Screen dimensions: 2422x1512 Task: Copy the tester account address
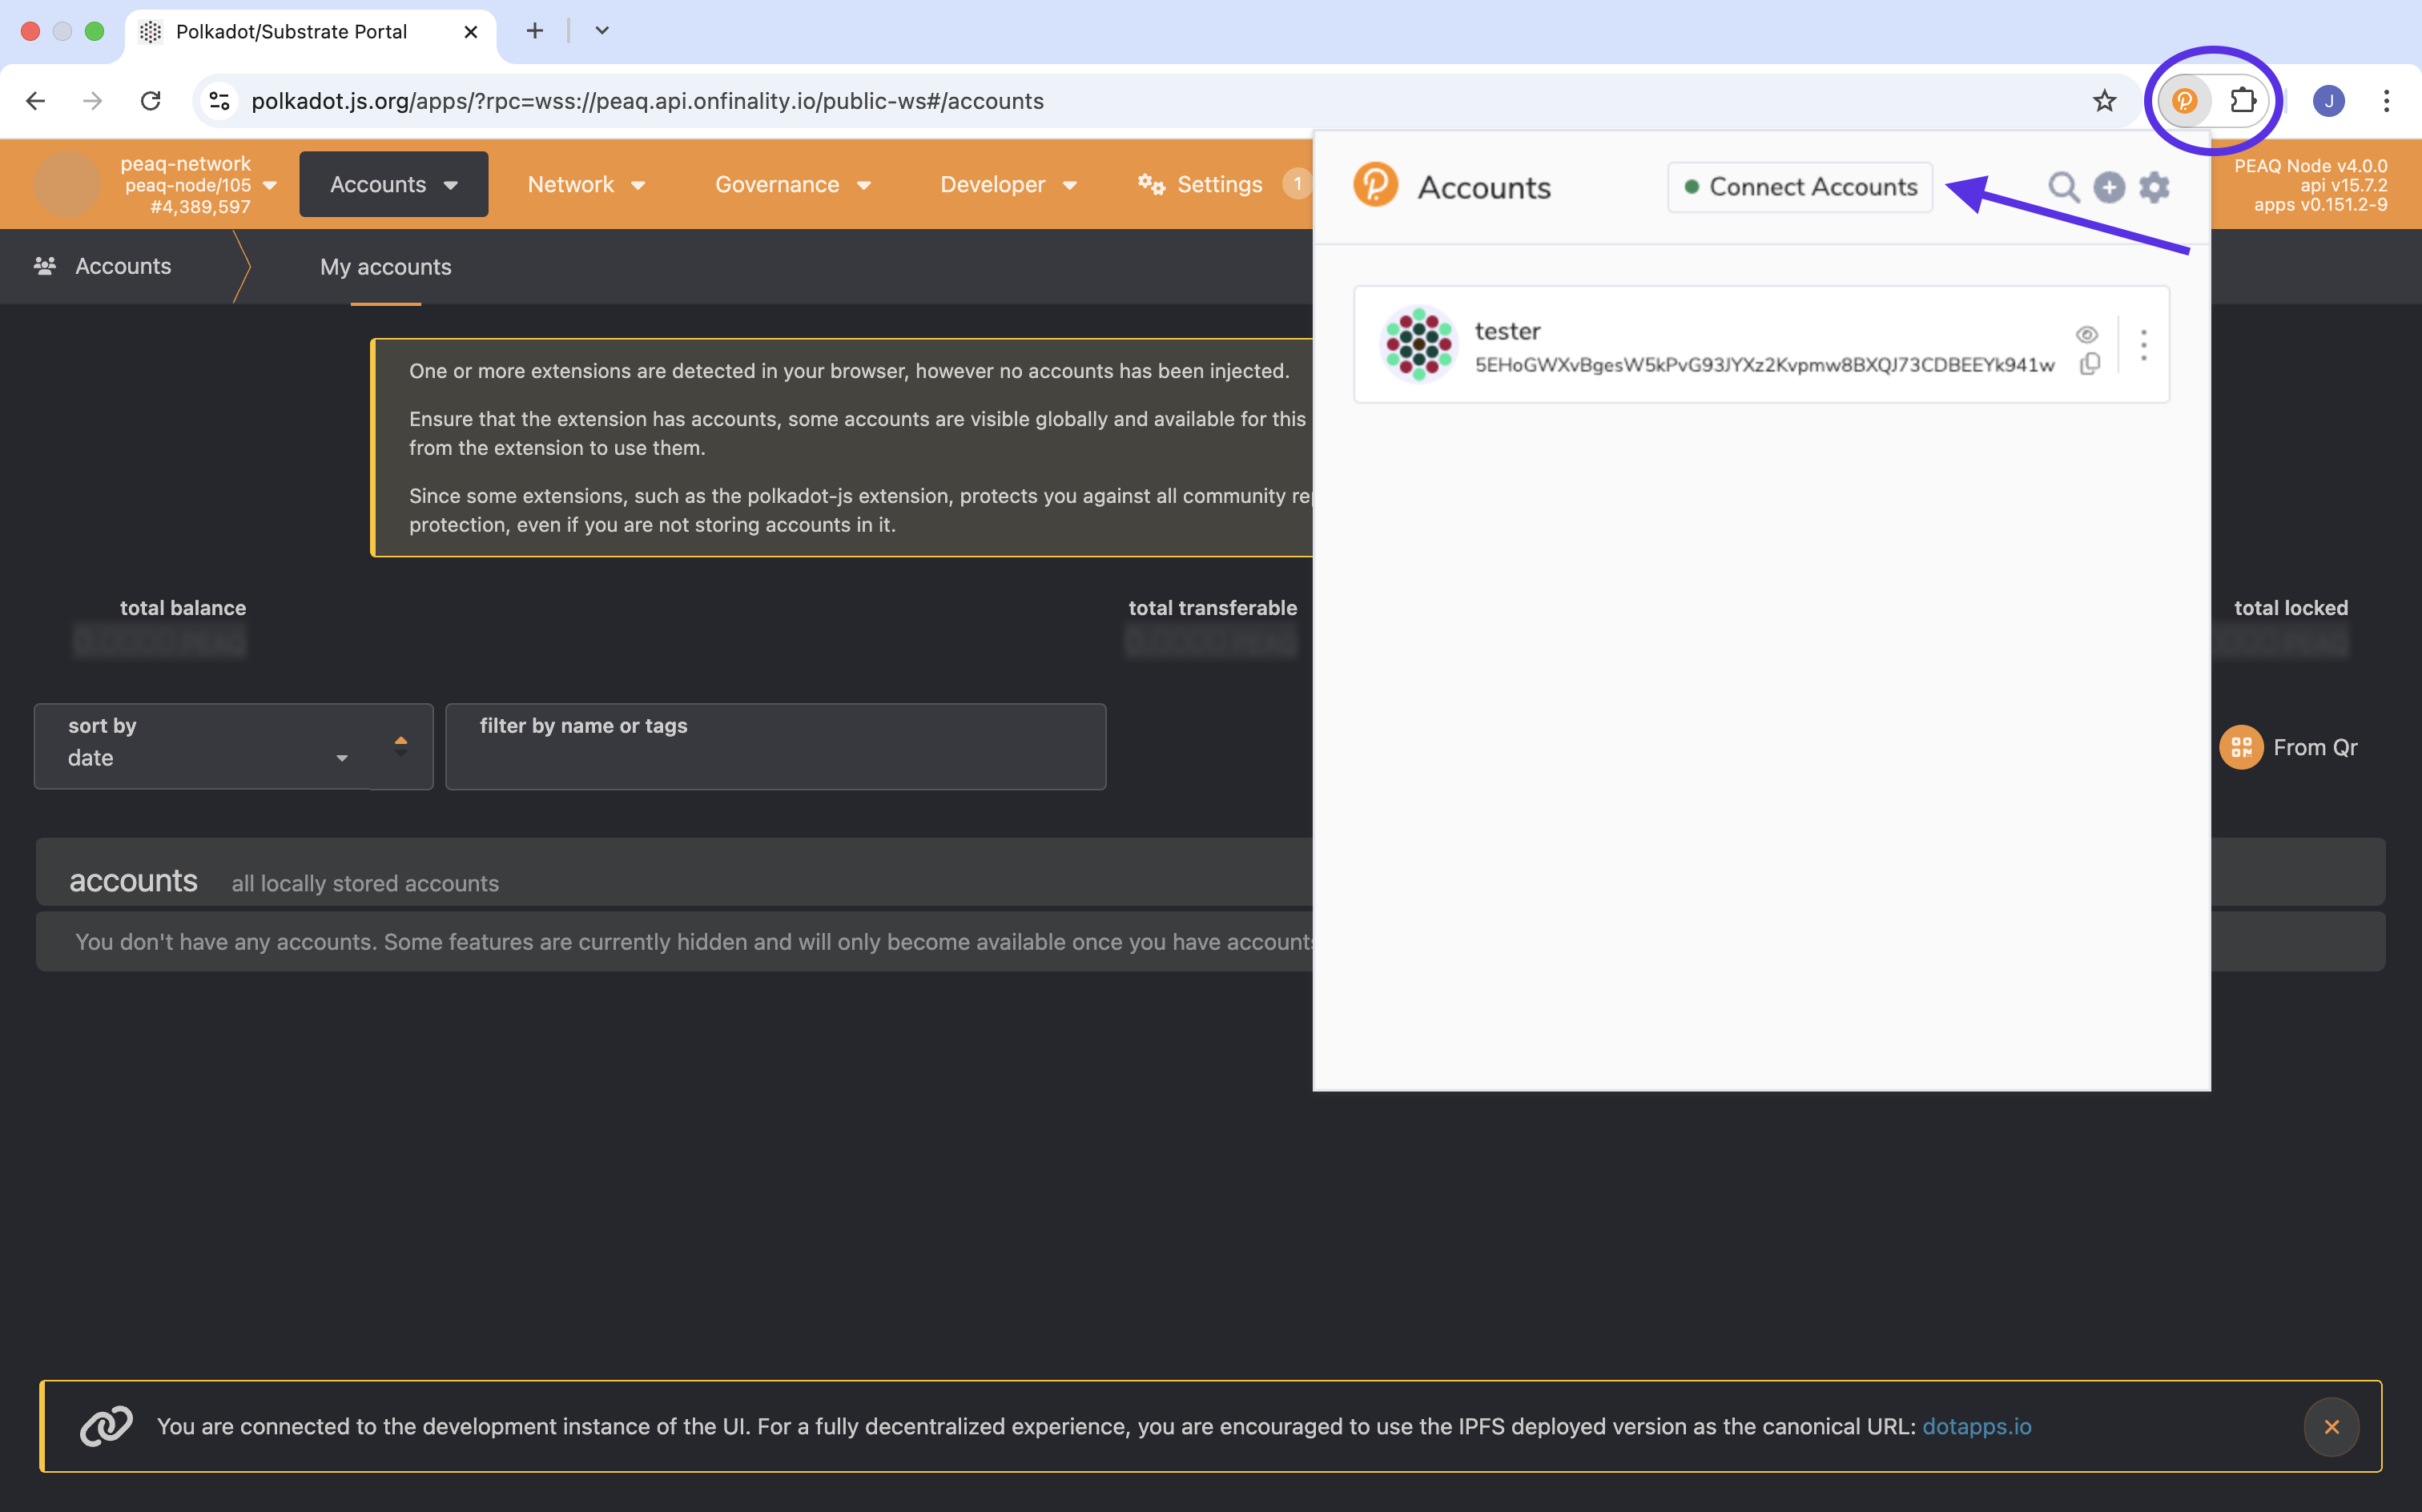(2090, 364)
